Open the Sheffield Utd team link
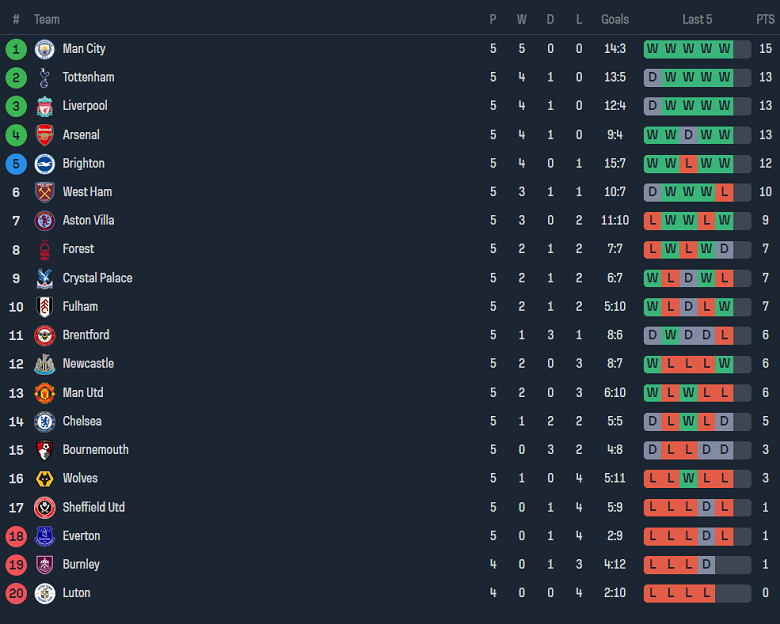The height and width of the screenshot is (624, 780). click(93, 507)
